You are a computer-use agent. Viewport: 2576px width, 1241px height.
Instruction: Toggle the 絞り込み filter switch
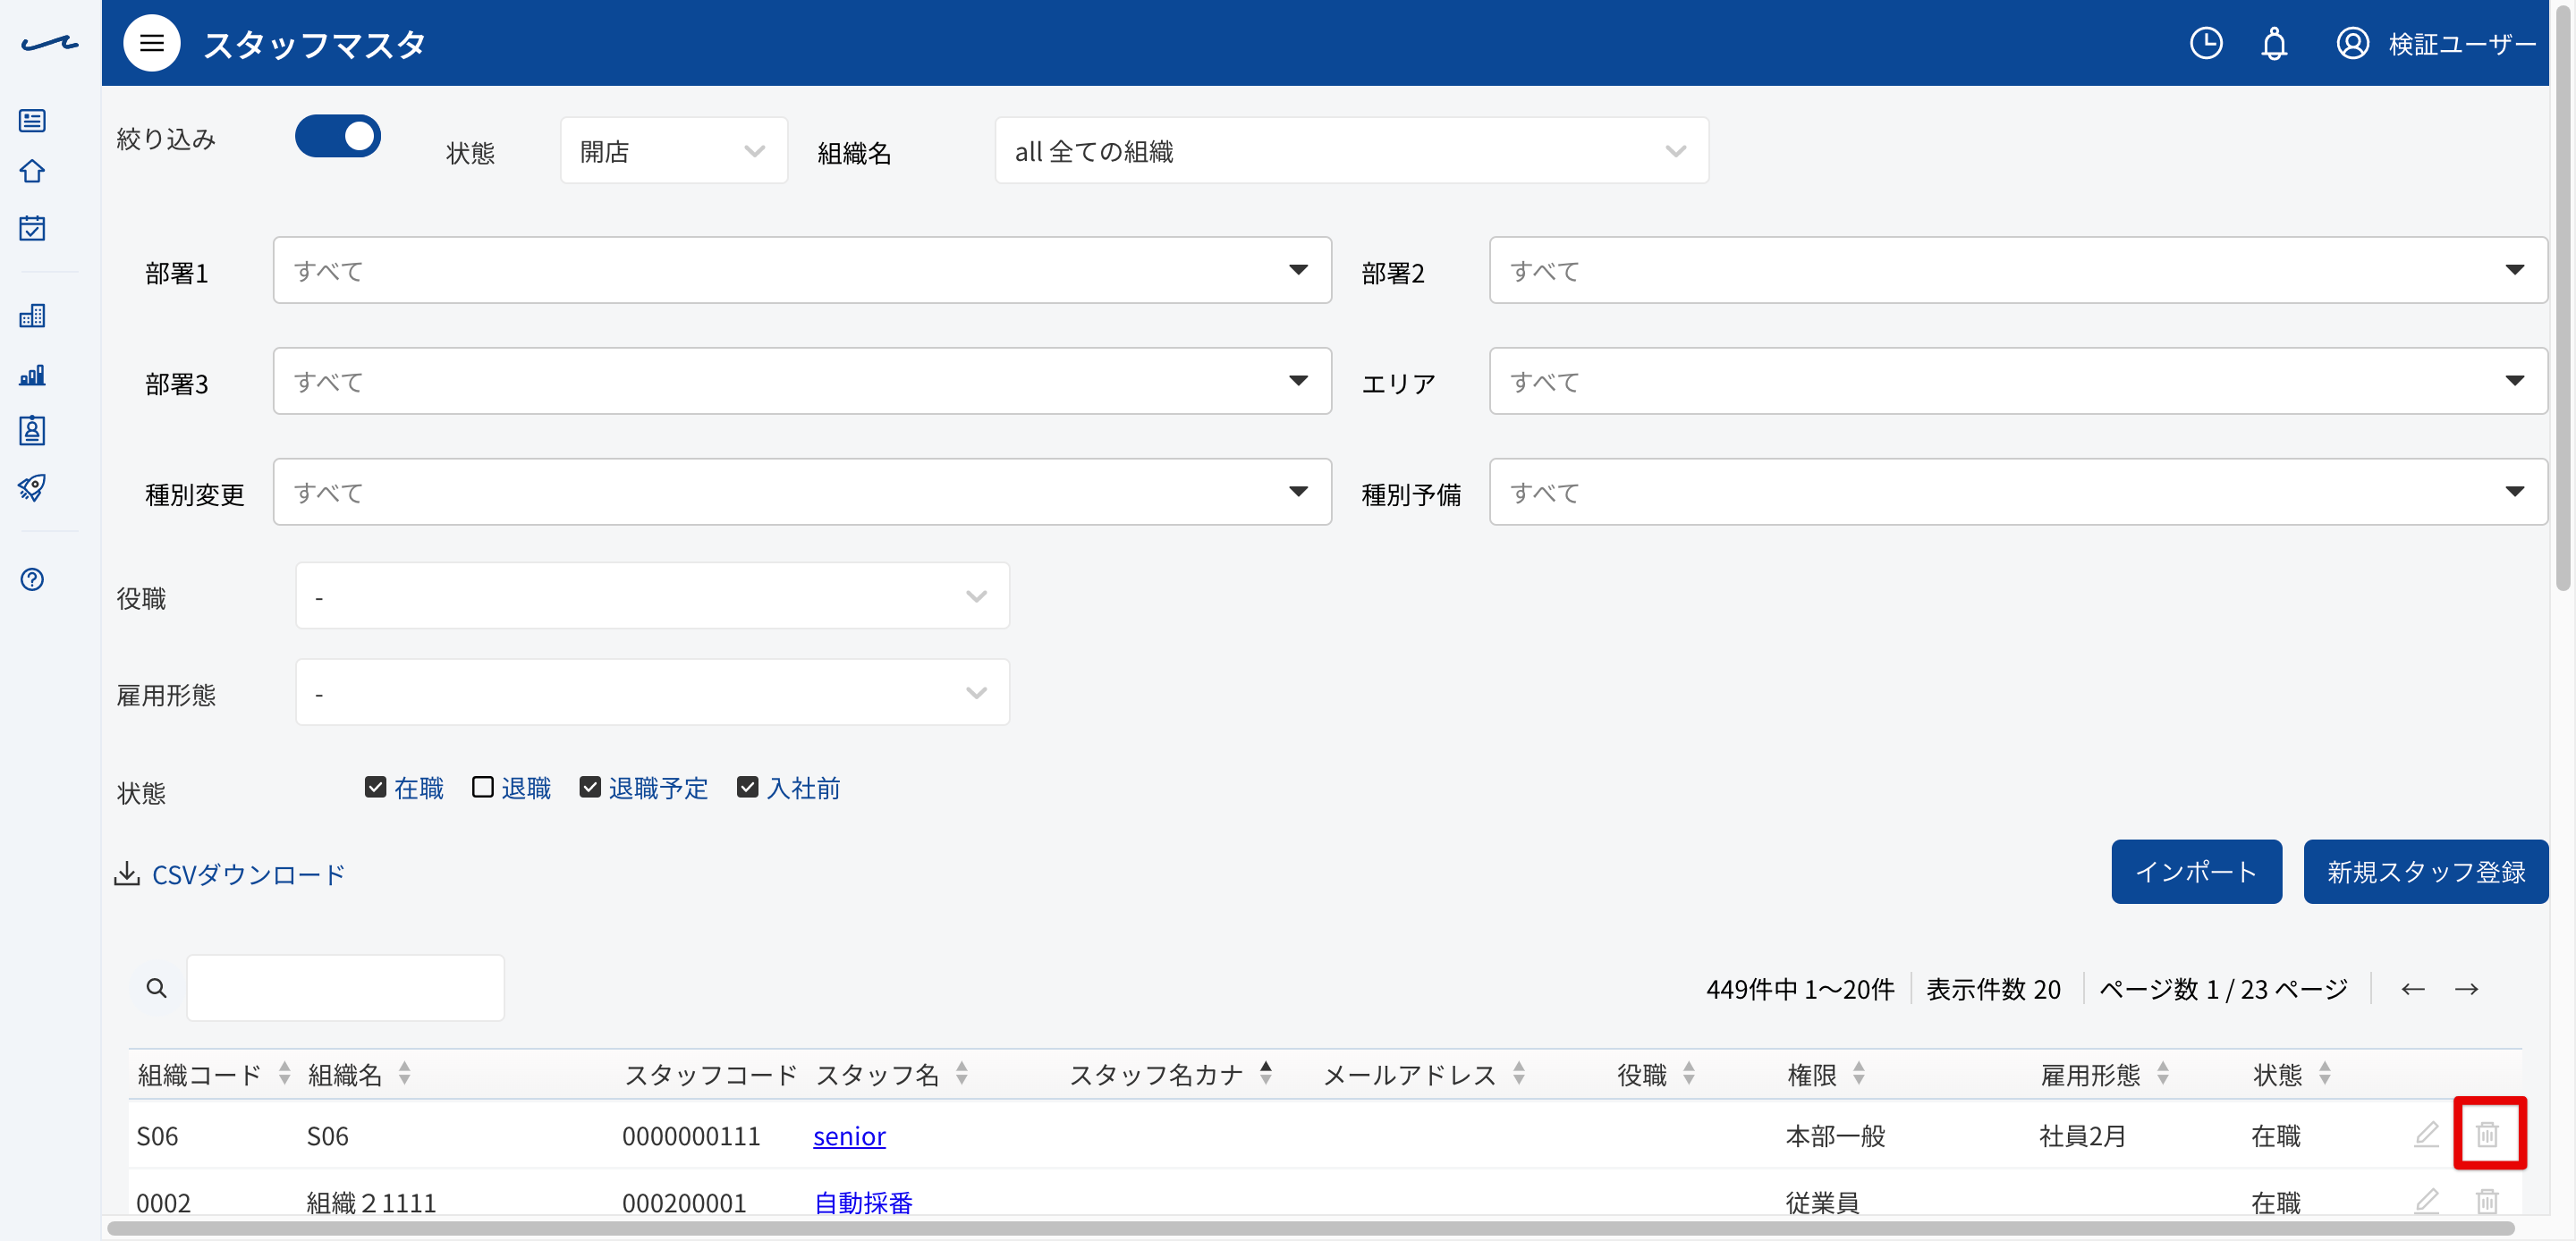337,136
